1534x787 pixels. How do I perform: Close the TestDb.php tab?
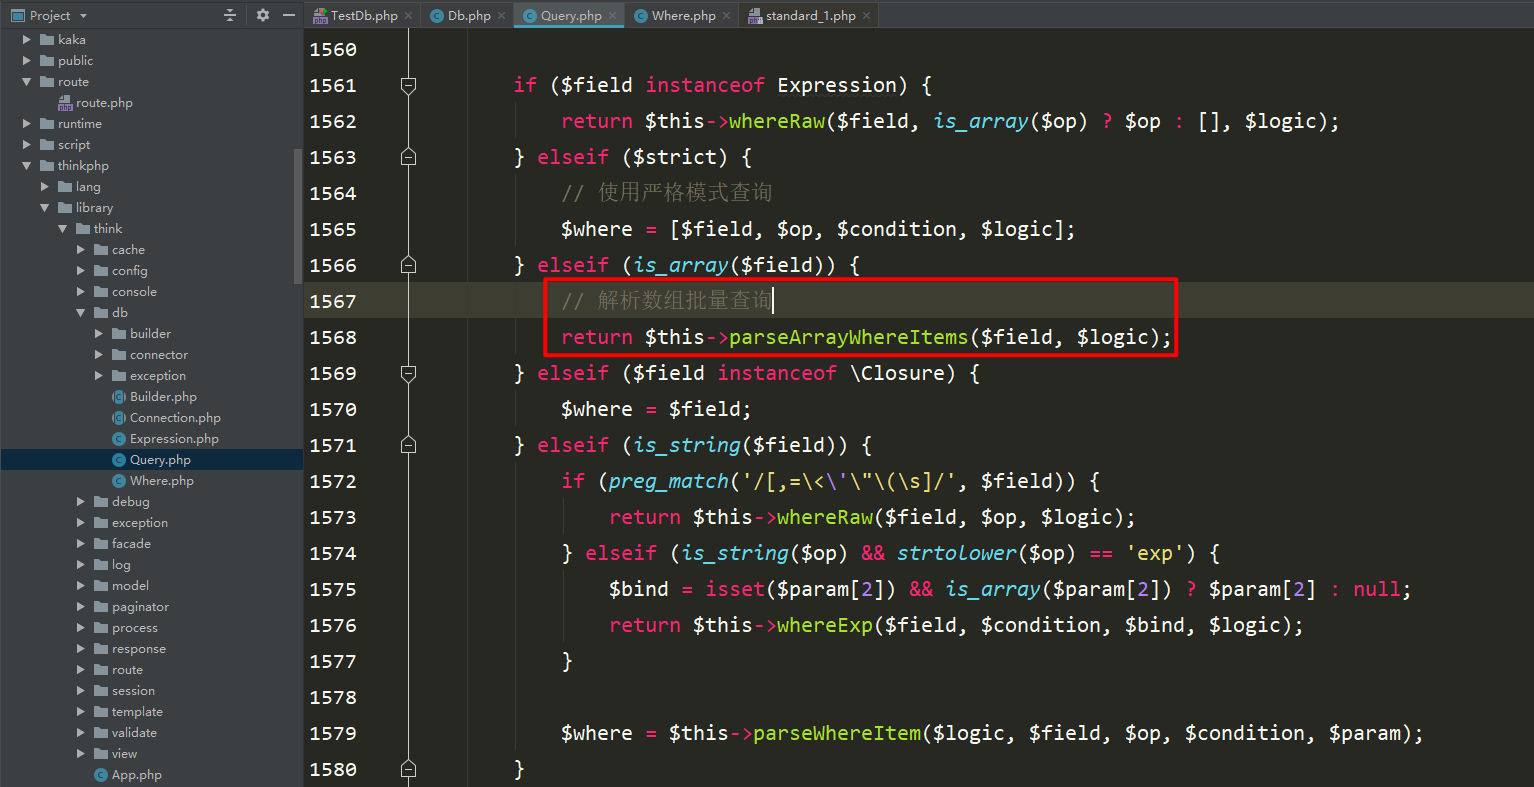click(x=408, y=16)
